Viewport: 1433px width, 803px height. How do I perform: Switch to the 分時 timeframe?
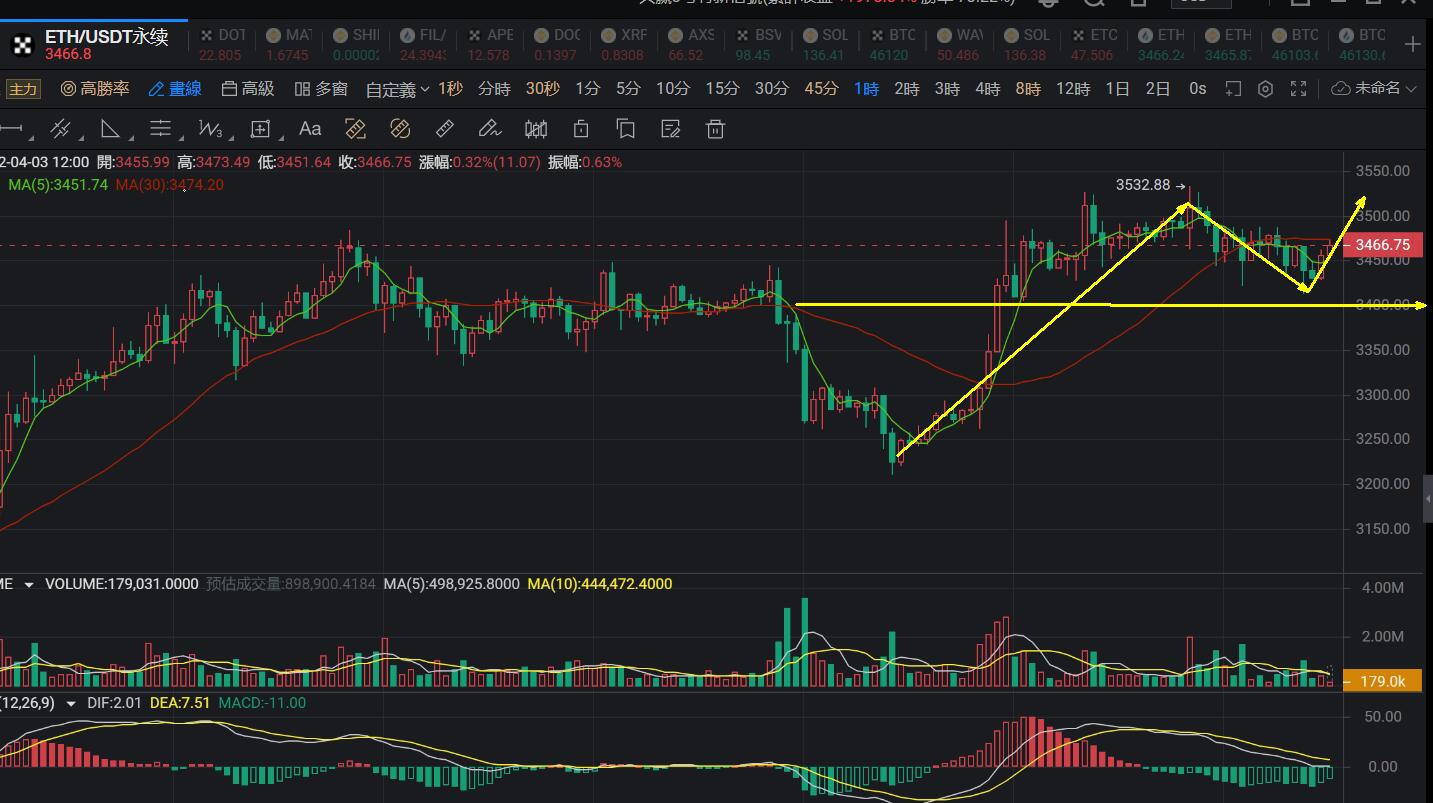494,89
